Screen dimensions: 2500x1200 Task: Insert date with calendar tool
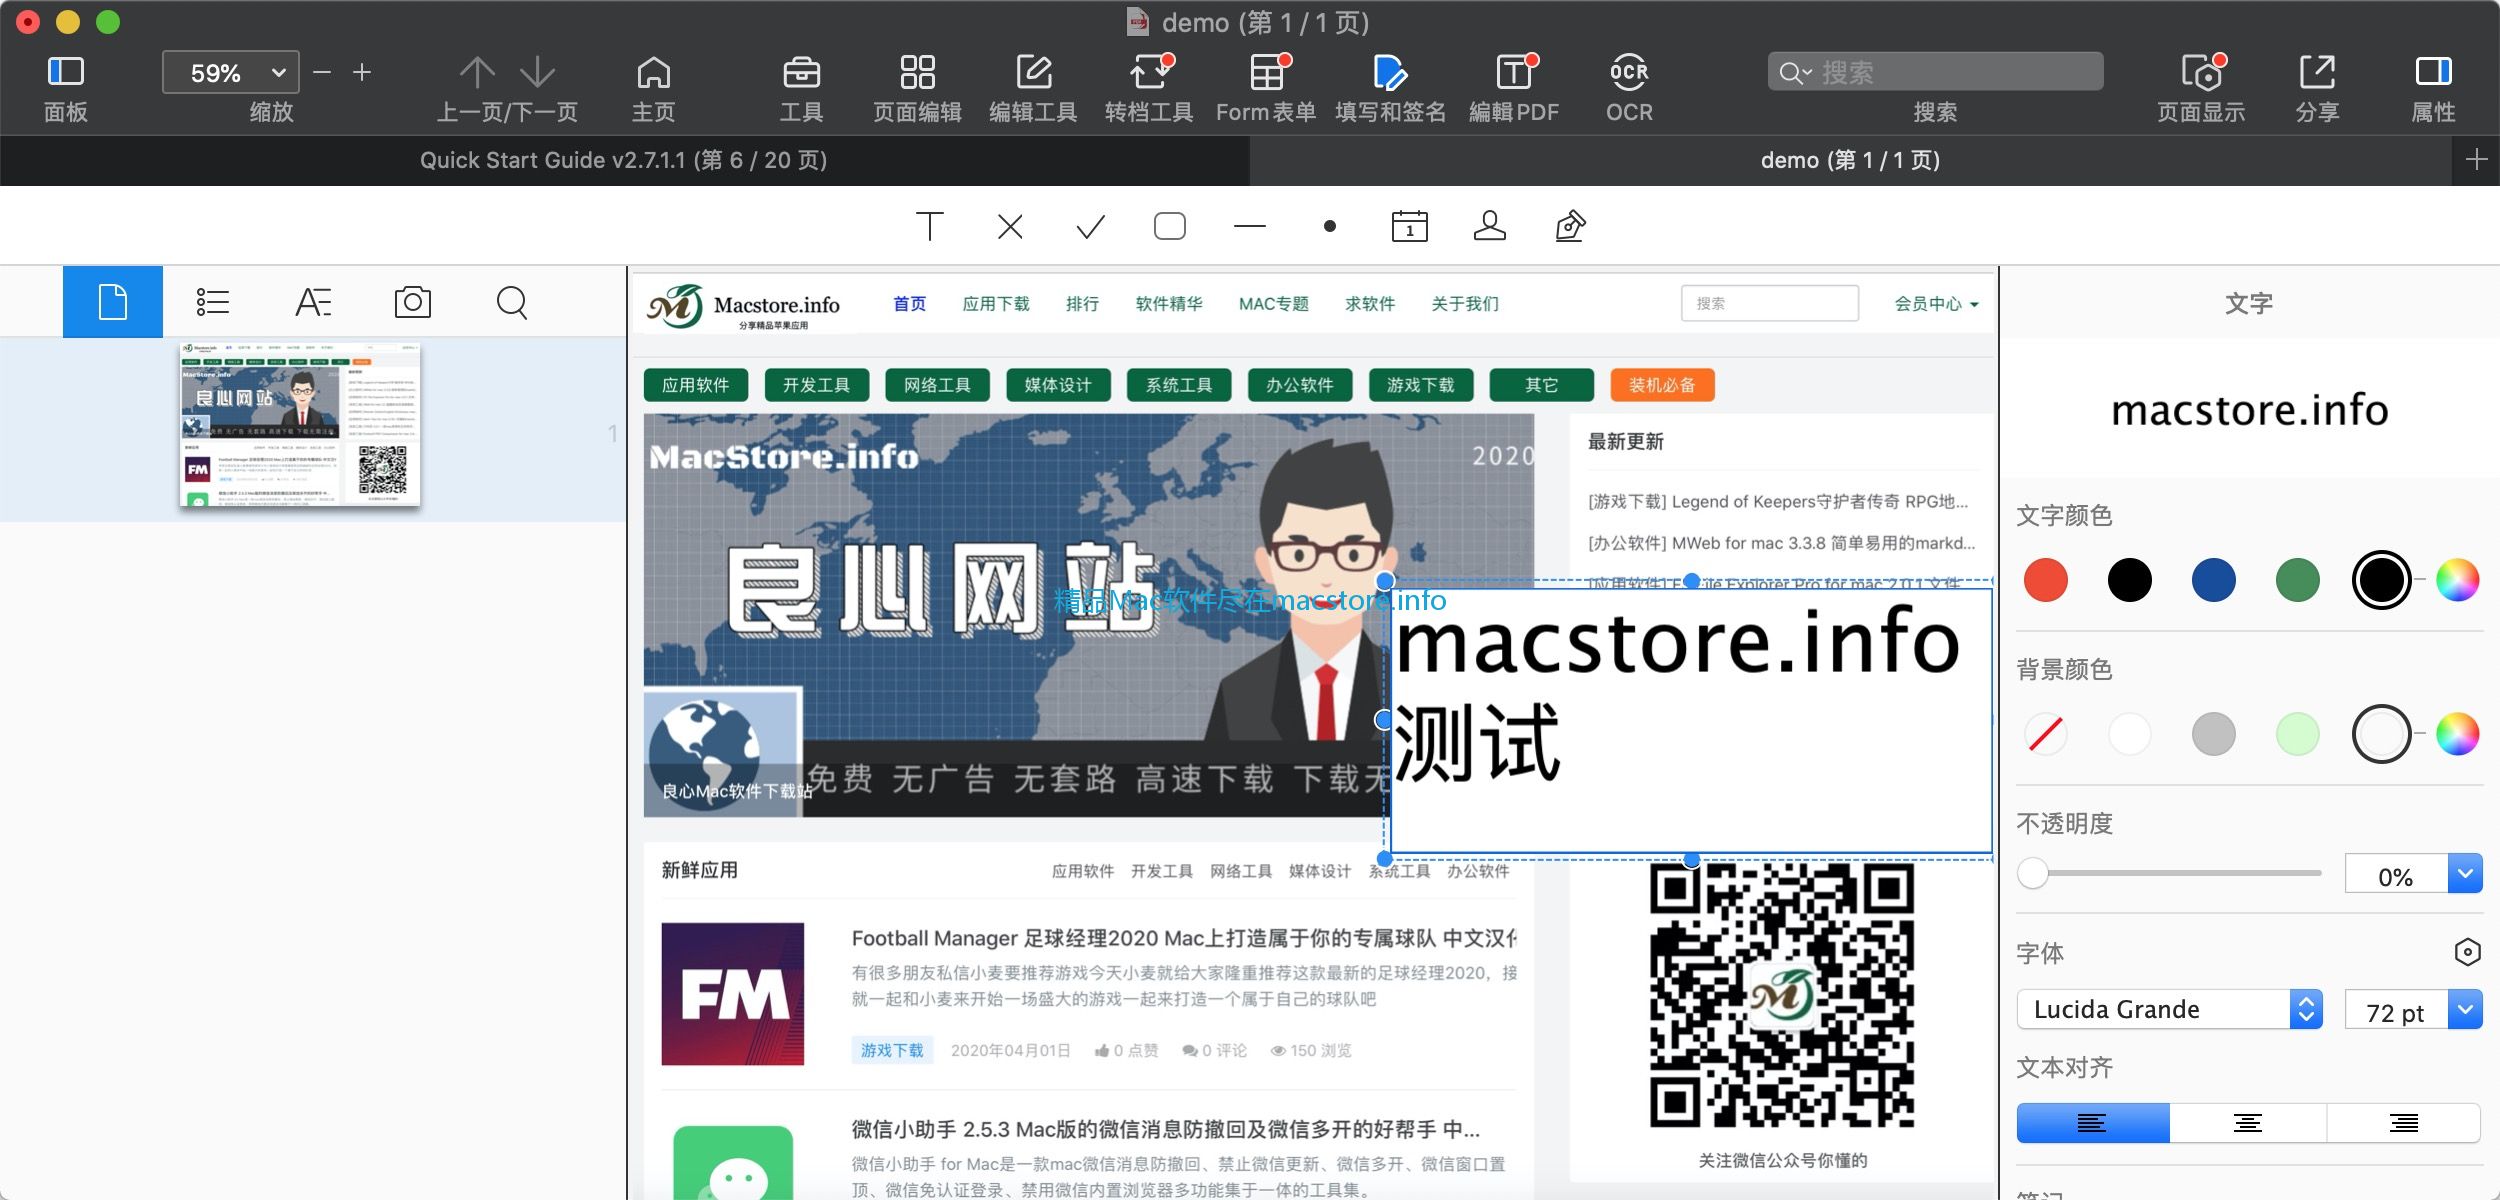[x=1410, y=226]
